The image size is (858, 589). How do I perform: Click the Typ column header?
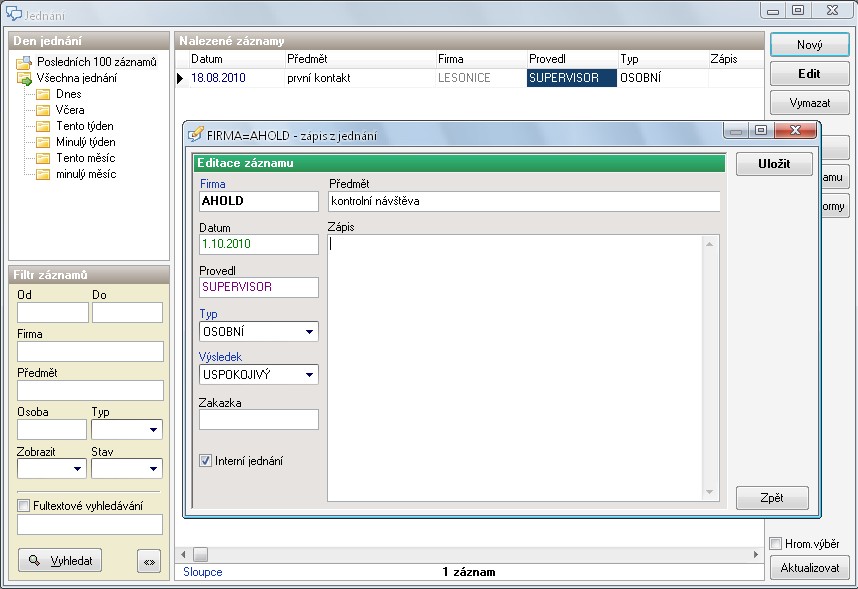(662, 59)
